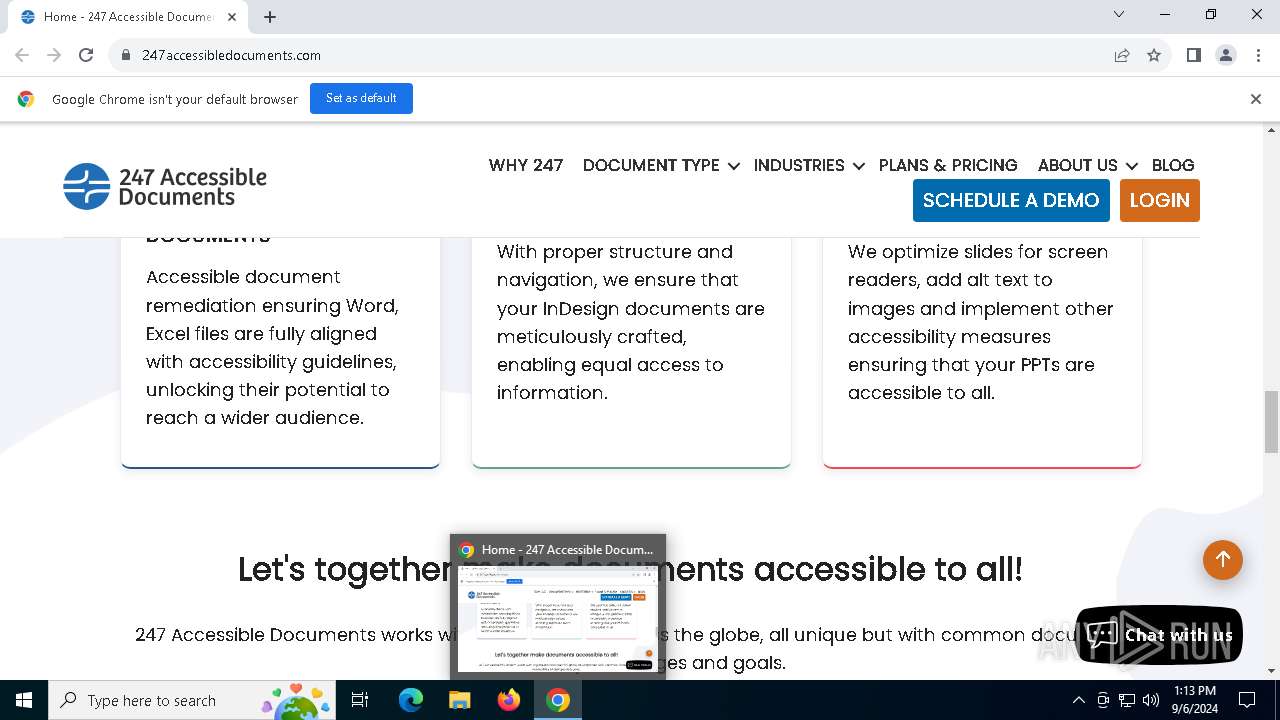
Task: Go to the BLOG page
Action: pyautogui.click(x=1173, y=165)
